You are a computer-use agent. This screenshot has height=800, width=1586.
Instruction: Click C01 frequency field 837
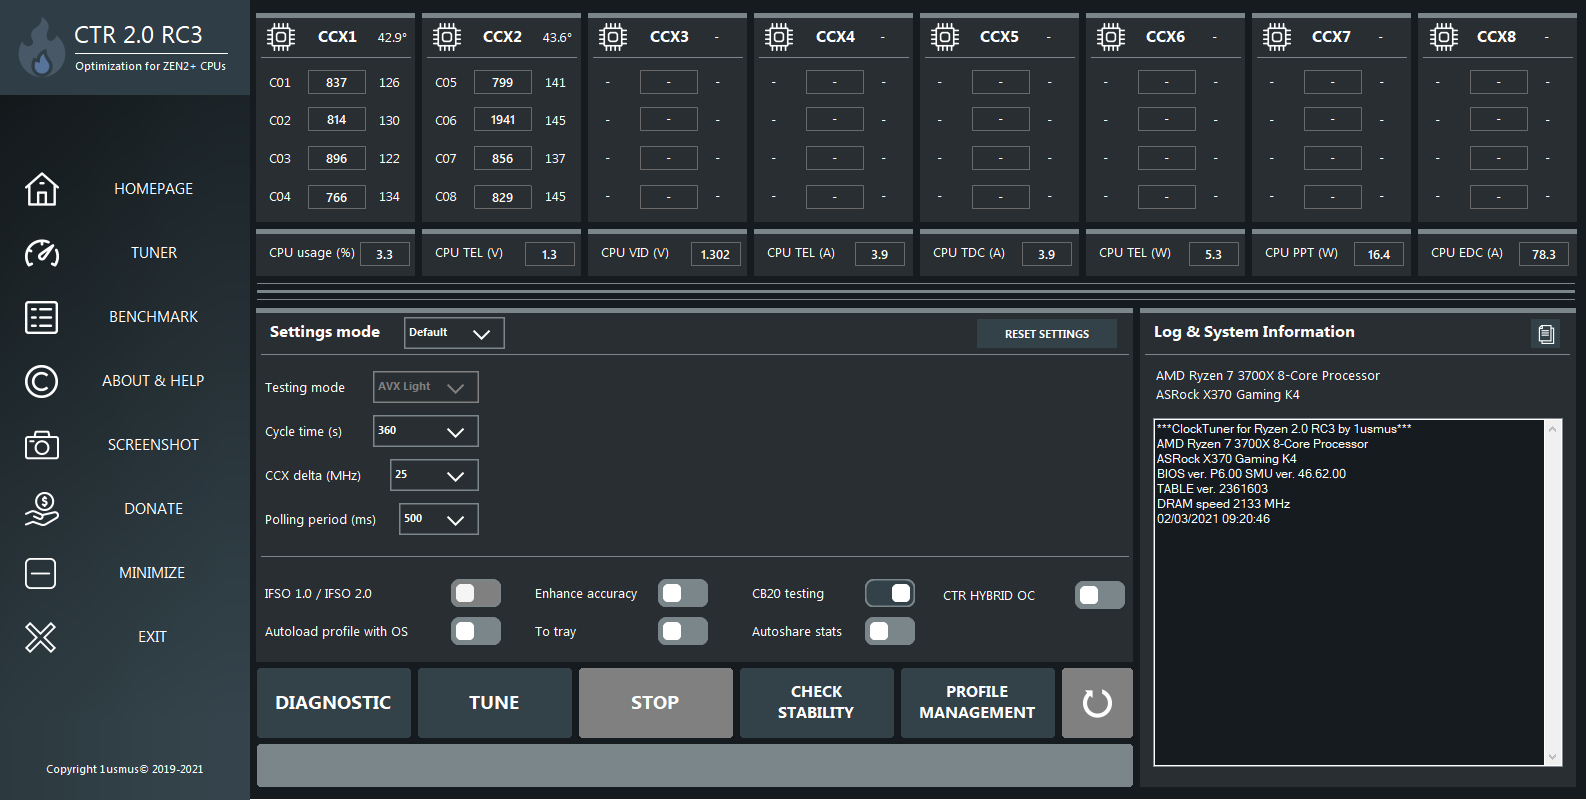337,82
